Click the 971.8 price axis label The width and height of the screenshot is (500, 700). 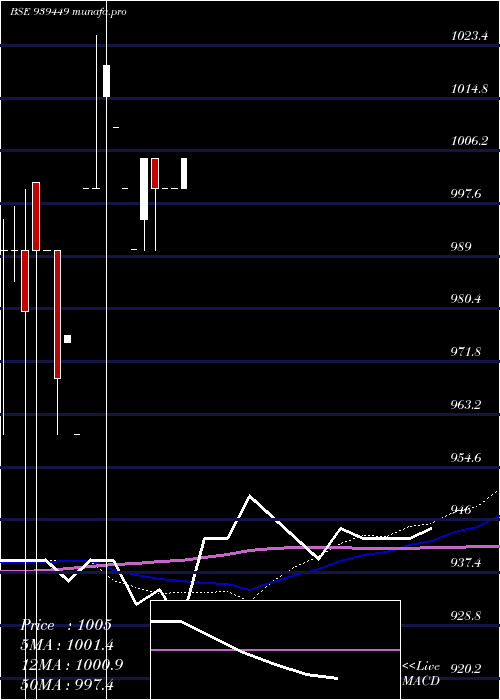tap(466, 352)
